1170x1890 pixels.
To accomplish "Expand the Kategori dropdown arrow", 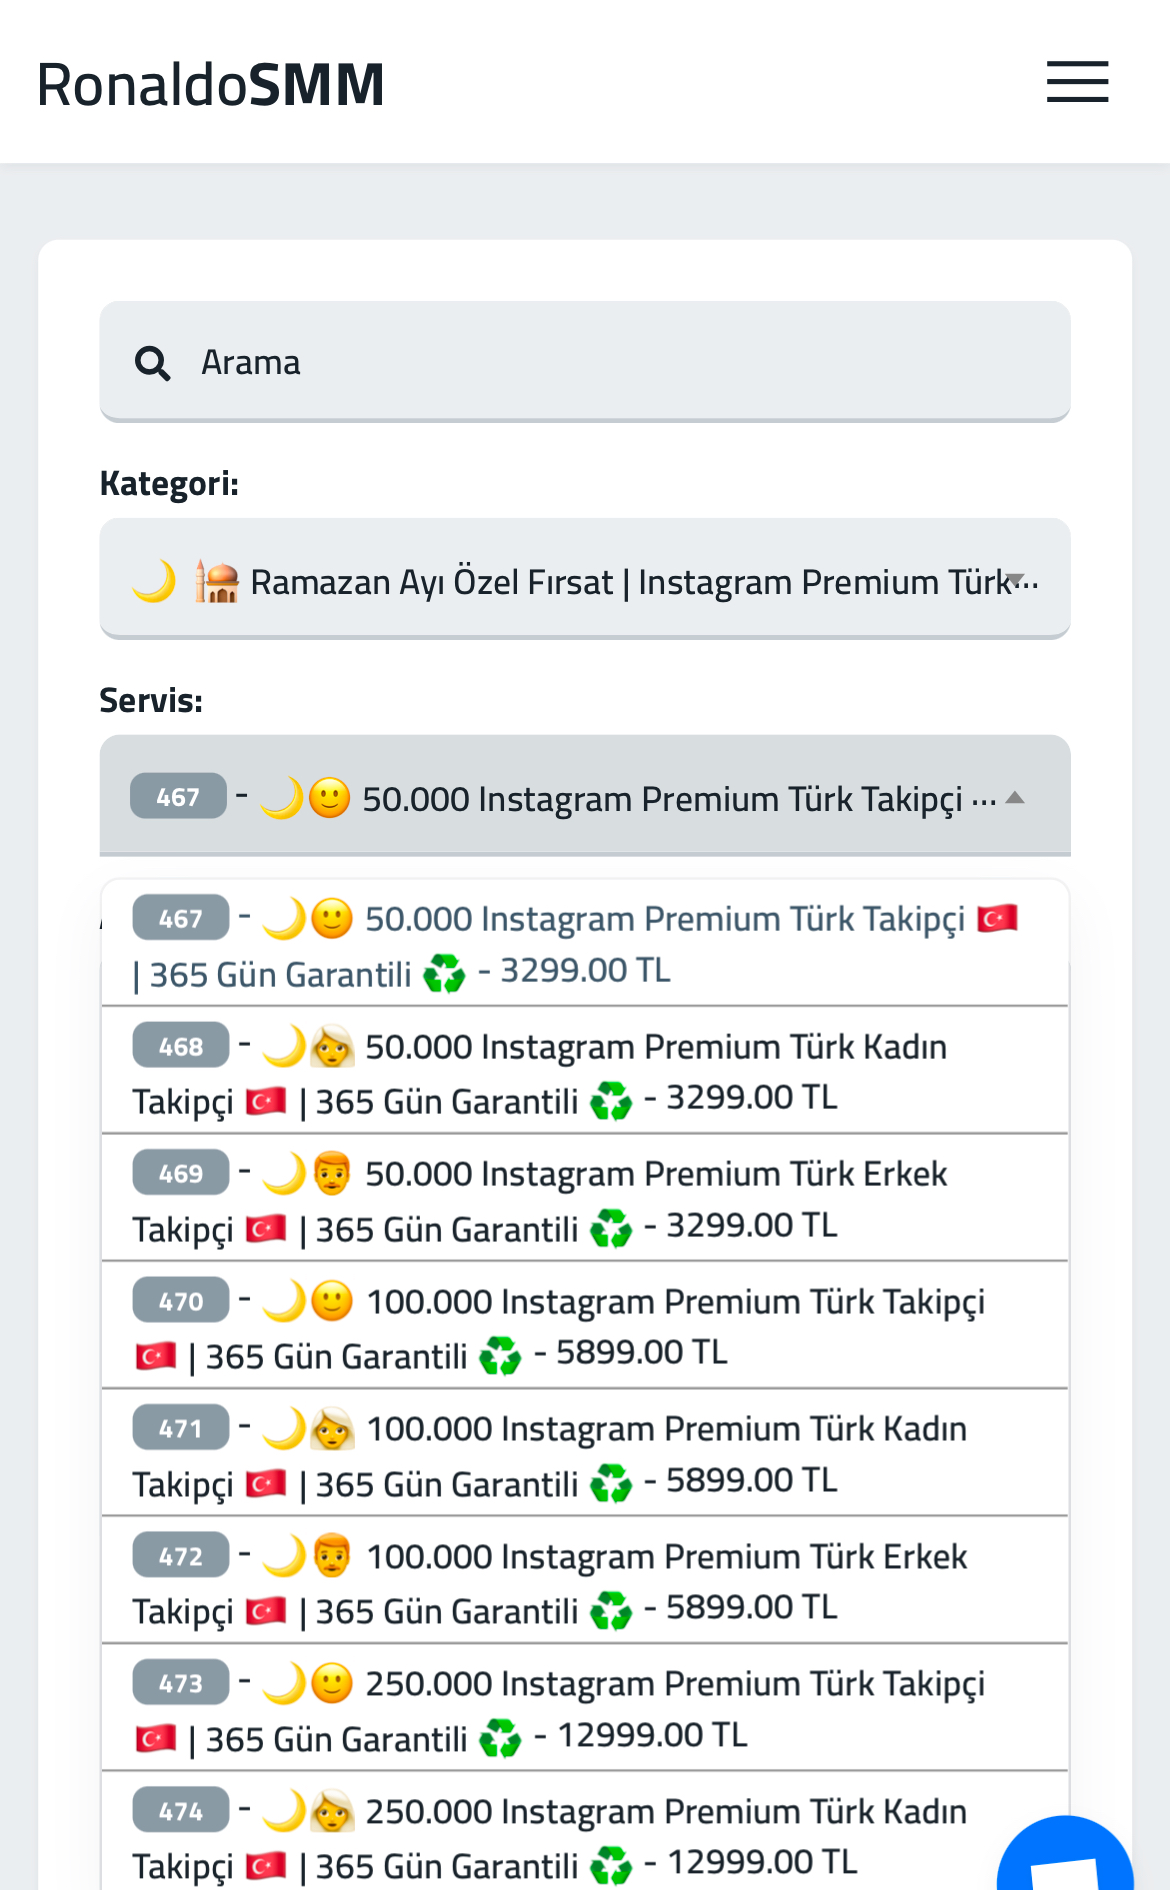I will (1016, 580).
